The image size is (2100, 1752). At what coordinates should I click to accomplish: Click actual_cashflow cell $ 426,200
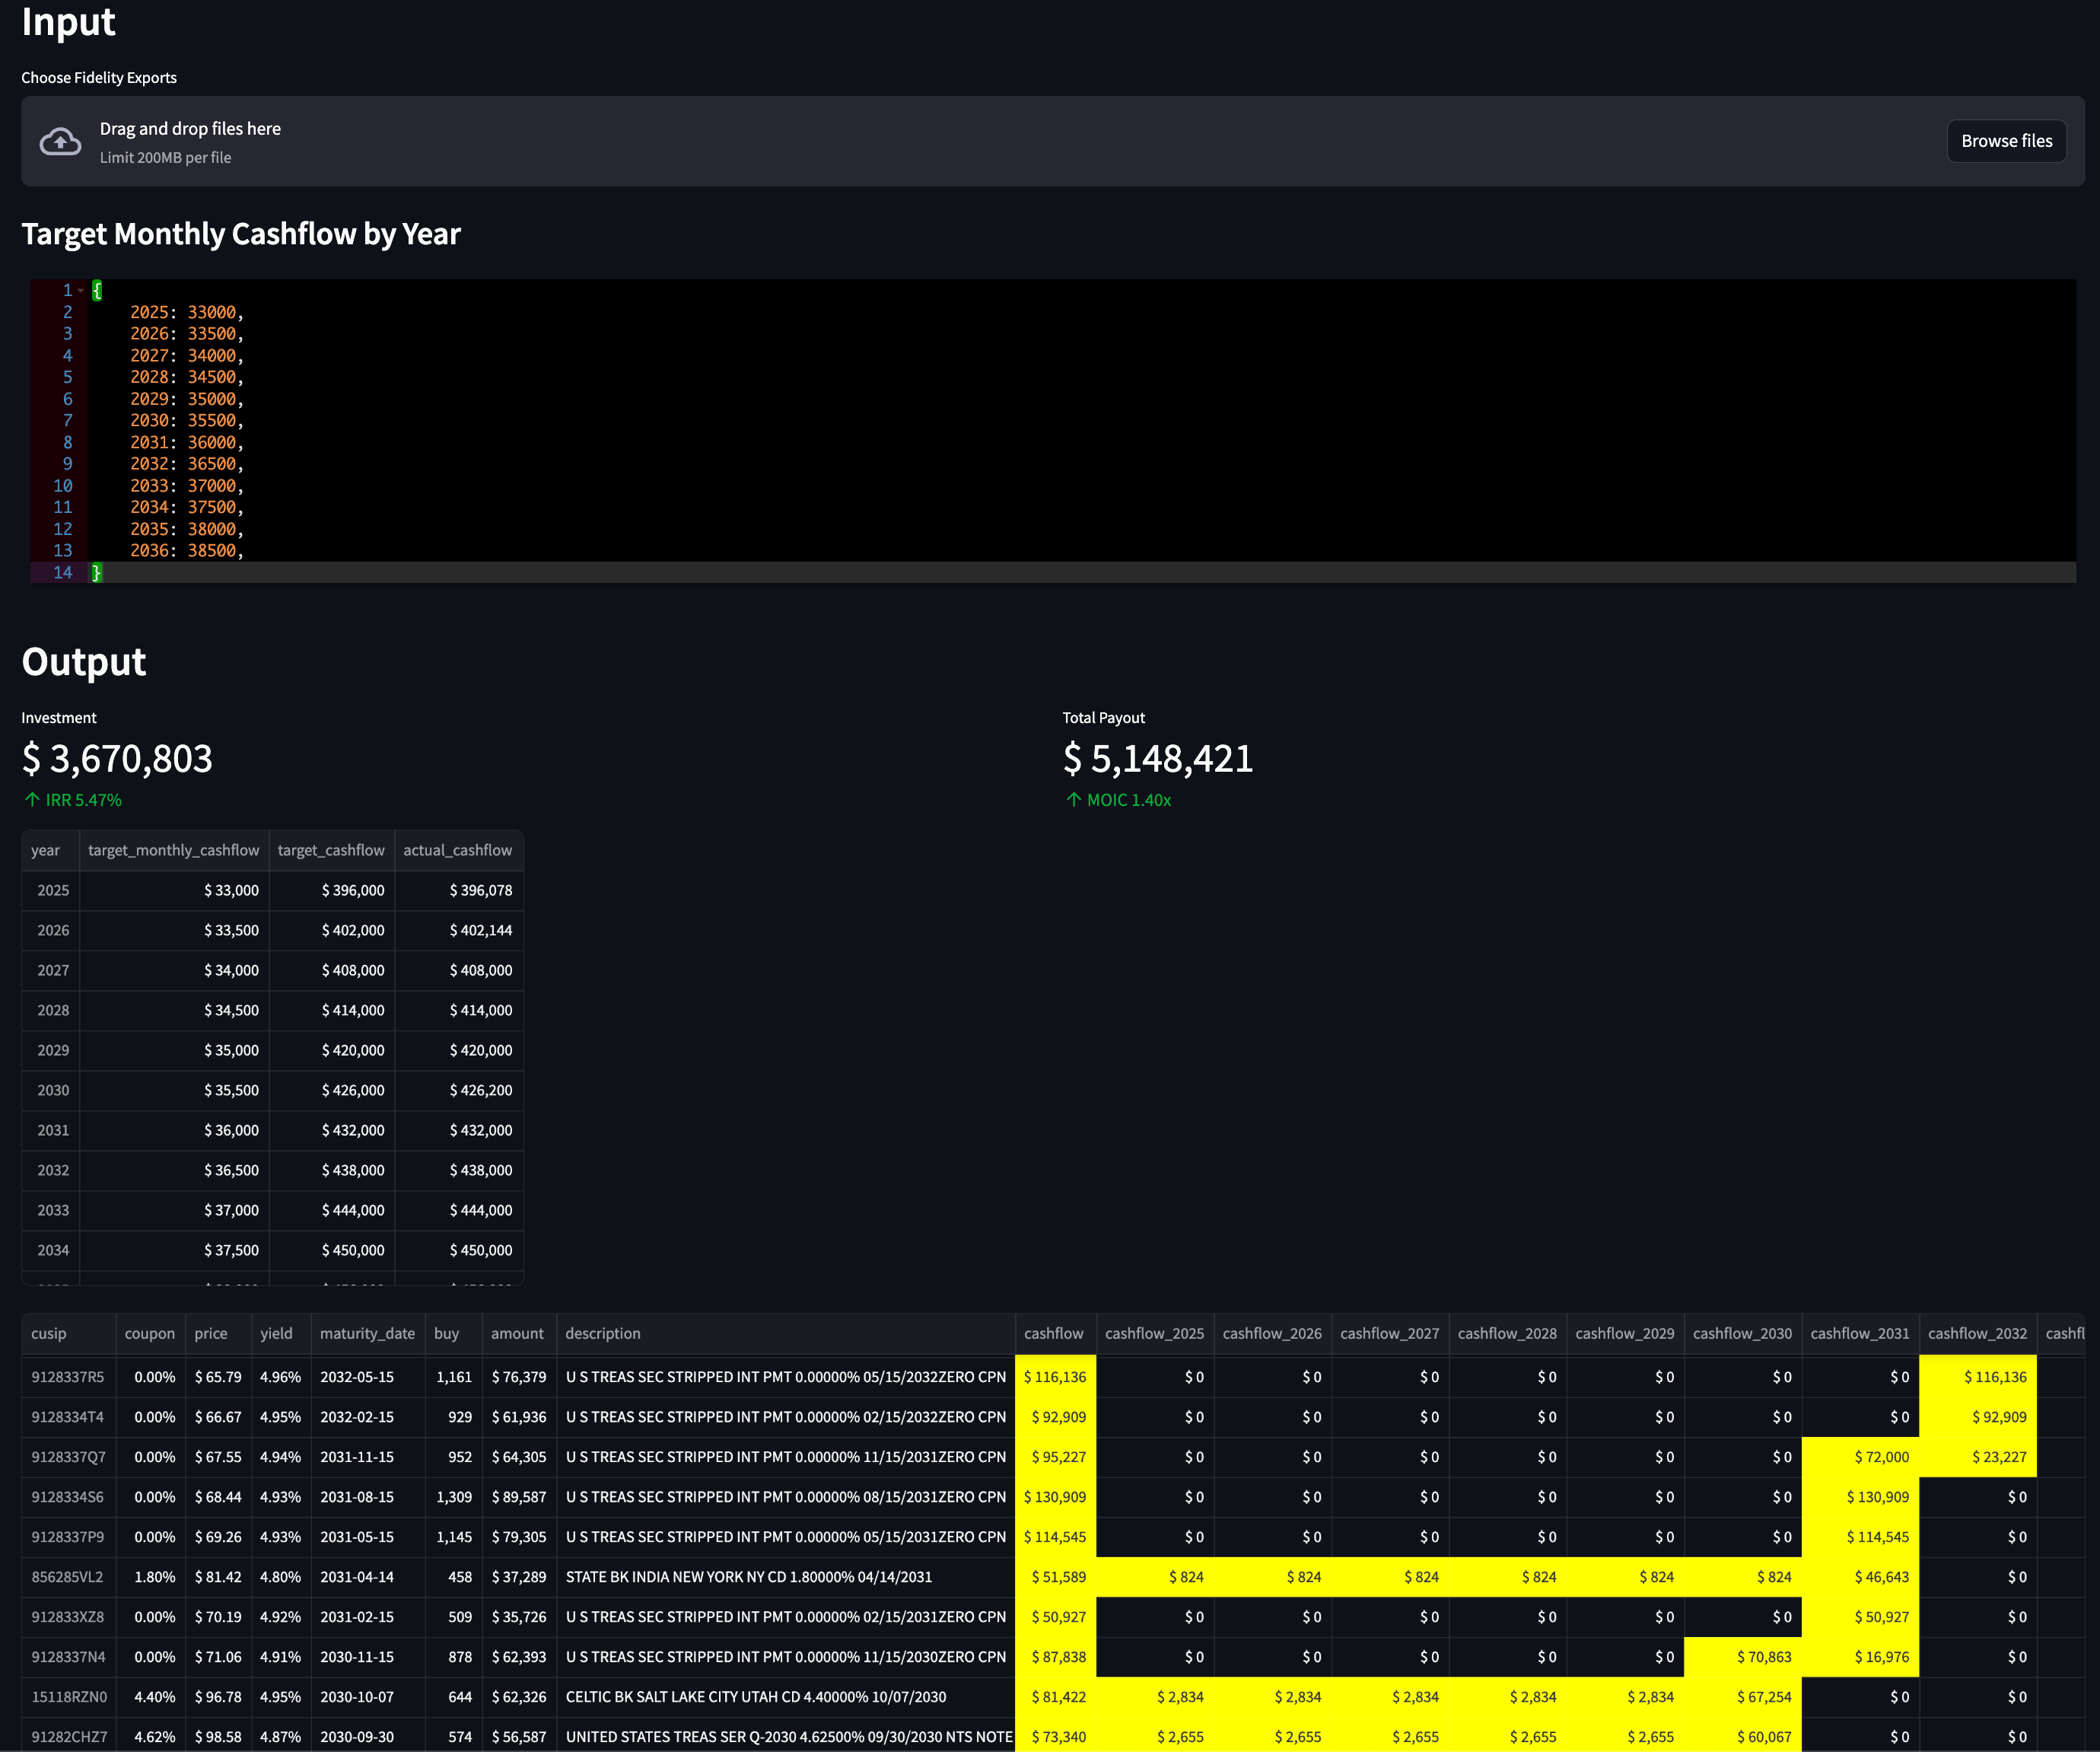459,1090
